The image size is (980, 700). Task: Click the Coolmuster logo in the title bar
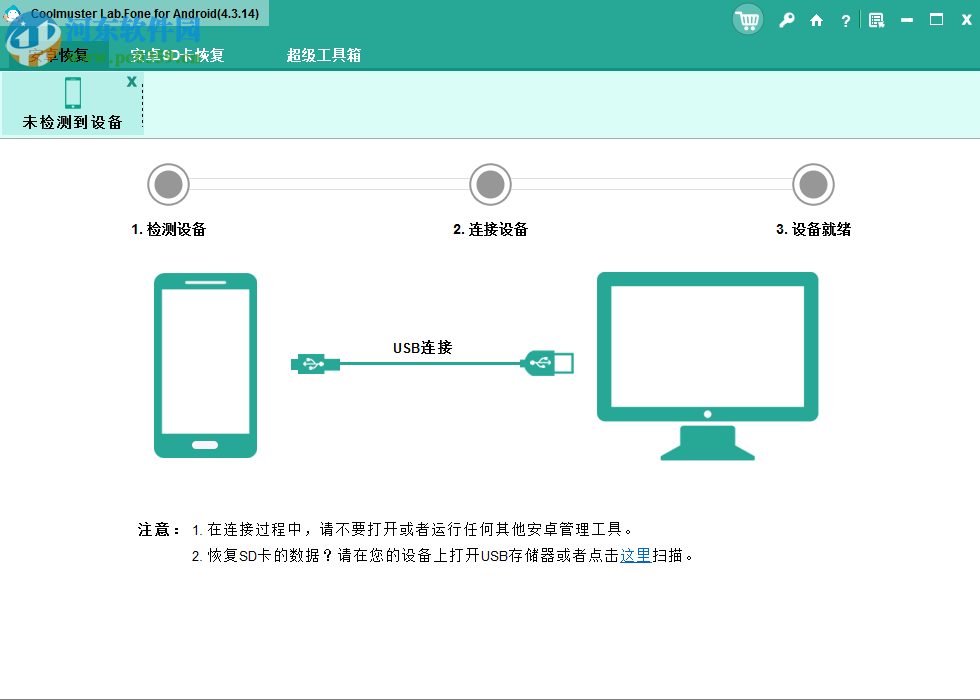13,13
